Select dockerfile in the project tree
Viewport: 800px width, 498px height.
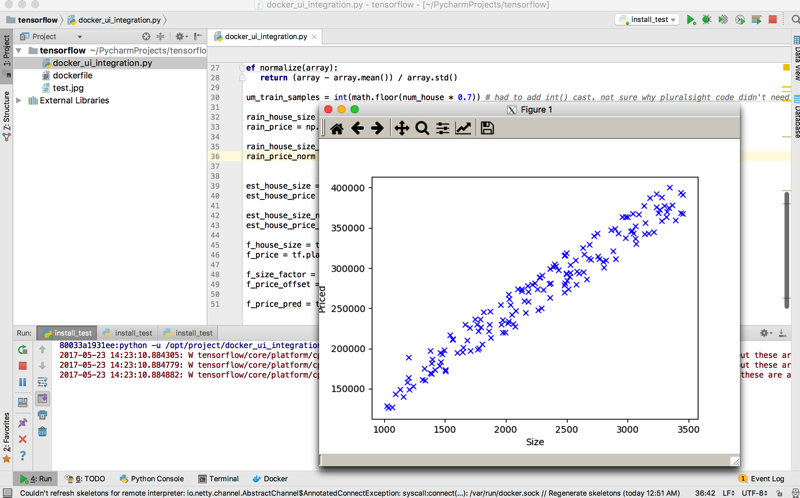[x=72, y=76]
